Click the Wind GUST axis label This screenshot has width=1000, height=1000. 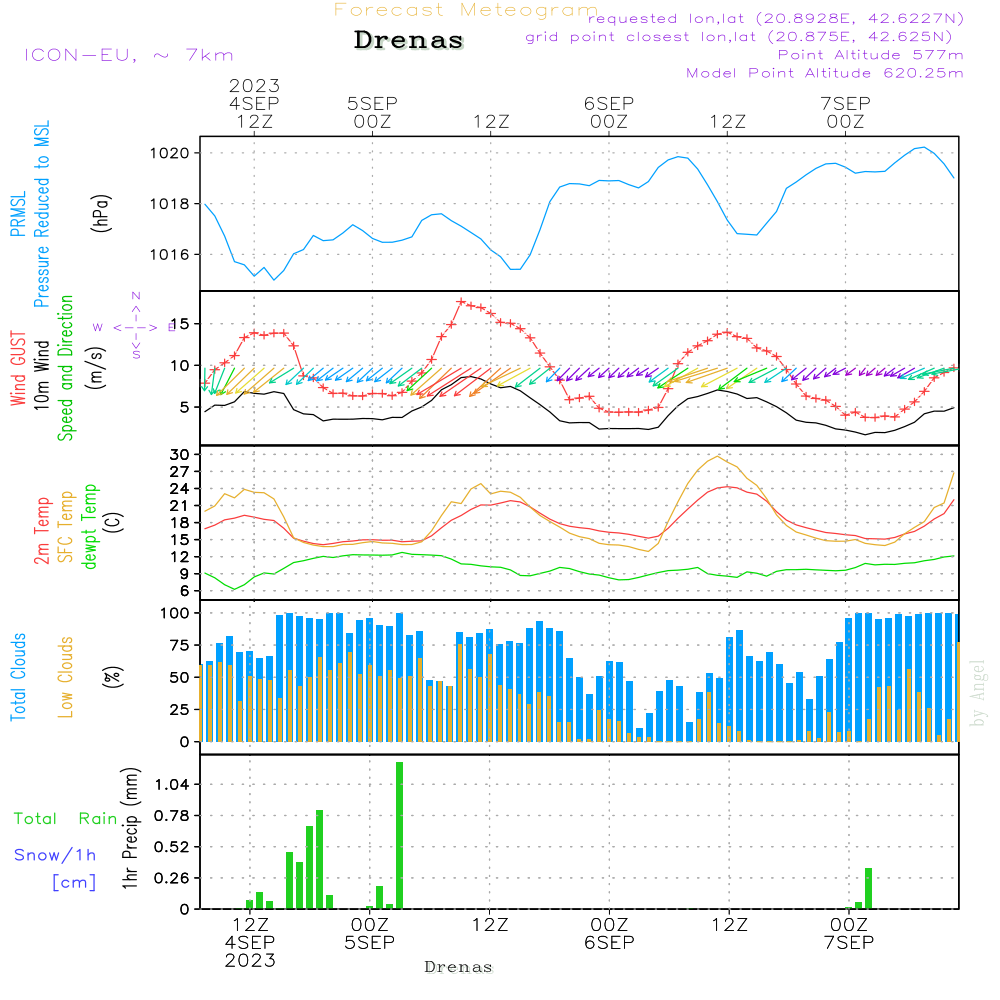click(18, 368)
